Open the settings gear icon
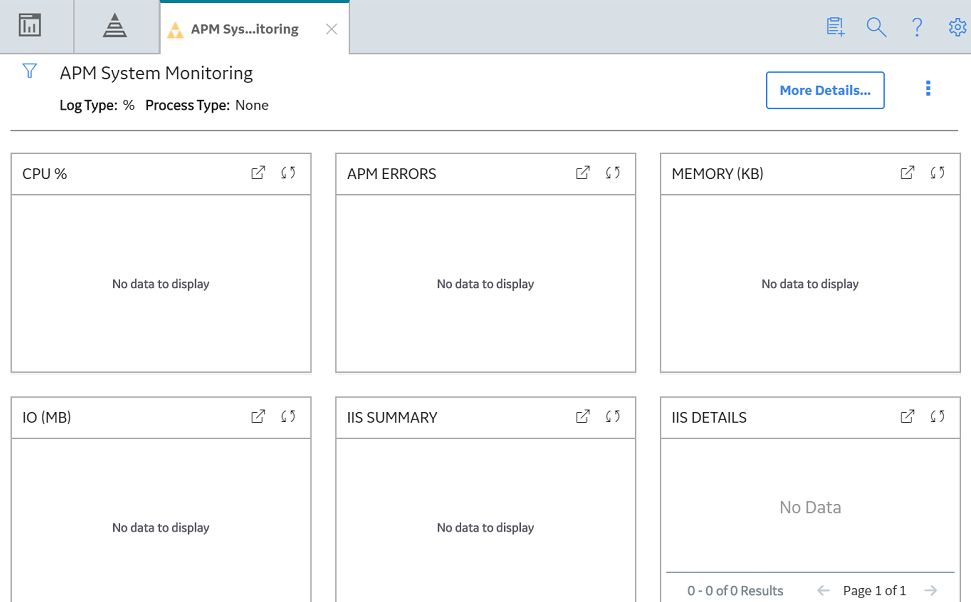Viewport: 971px width, 602px height. 957,27
